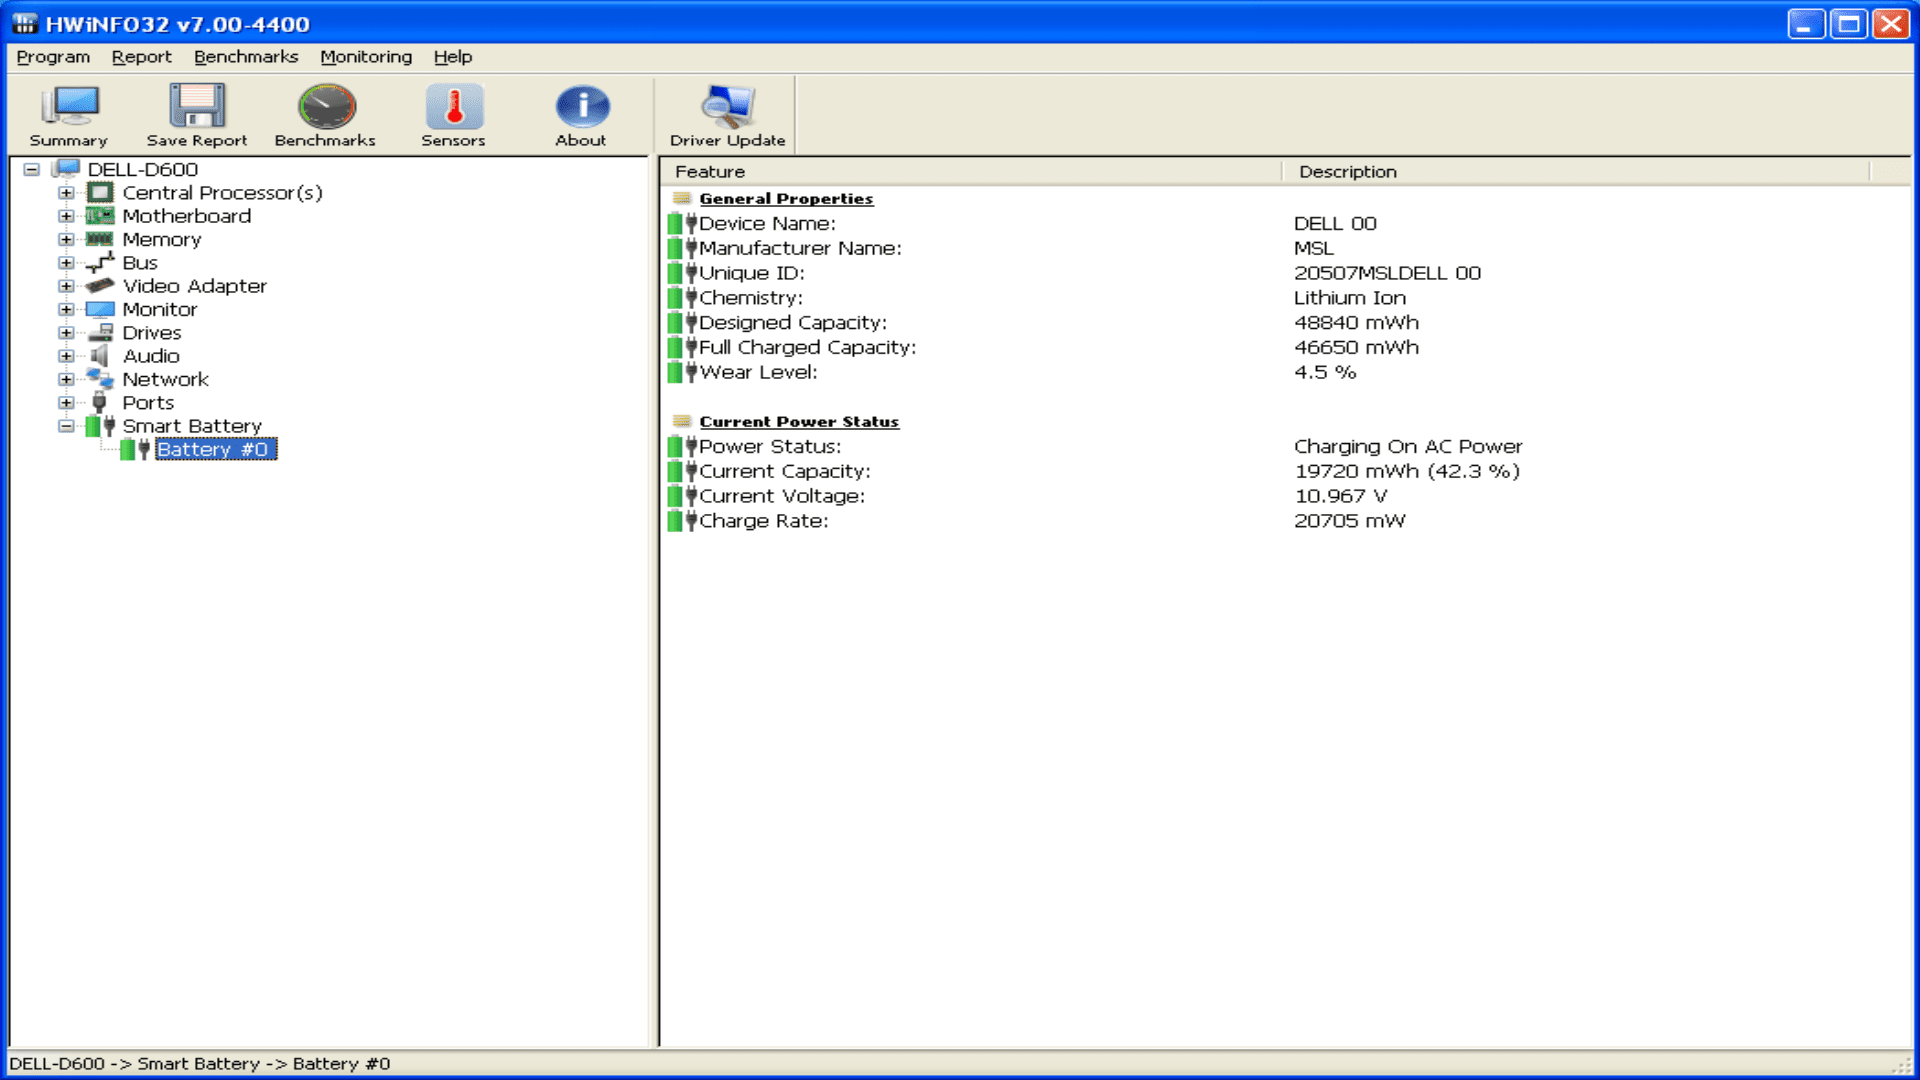Click the Save Report floppy icon
This screenshot has width=1920, height=1080.
pos(197,106)
